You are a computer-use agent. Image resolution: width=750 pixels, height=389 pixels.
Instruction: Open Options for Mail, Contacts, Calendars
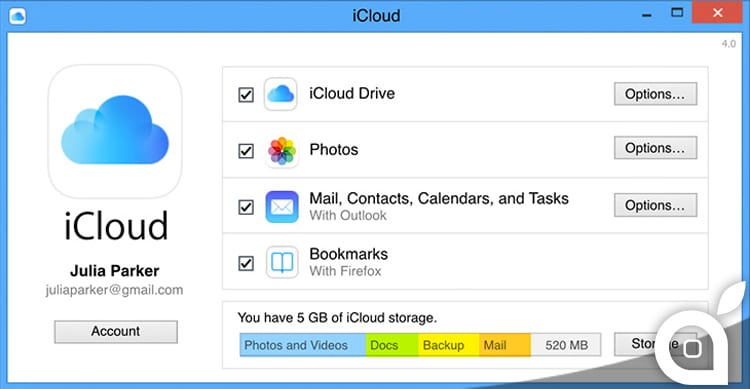pos(655,205)
